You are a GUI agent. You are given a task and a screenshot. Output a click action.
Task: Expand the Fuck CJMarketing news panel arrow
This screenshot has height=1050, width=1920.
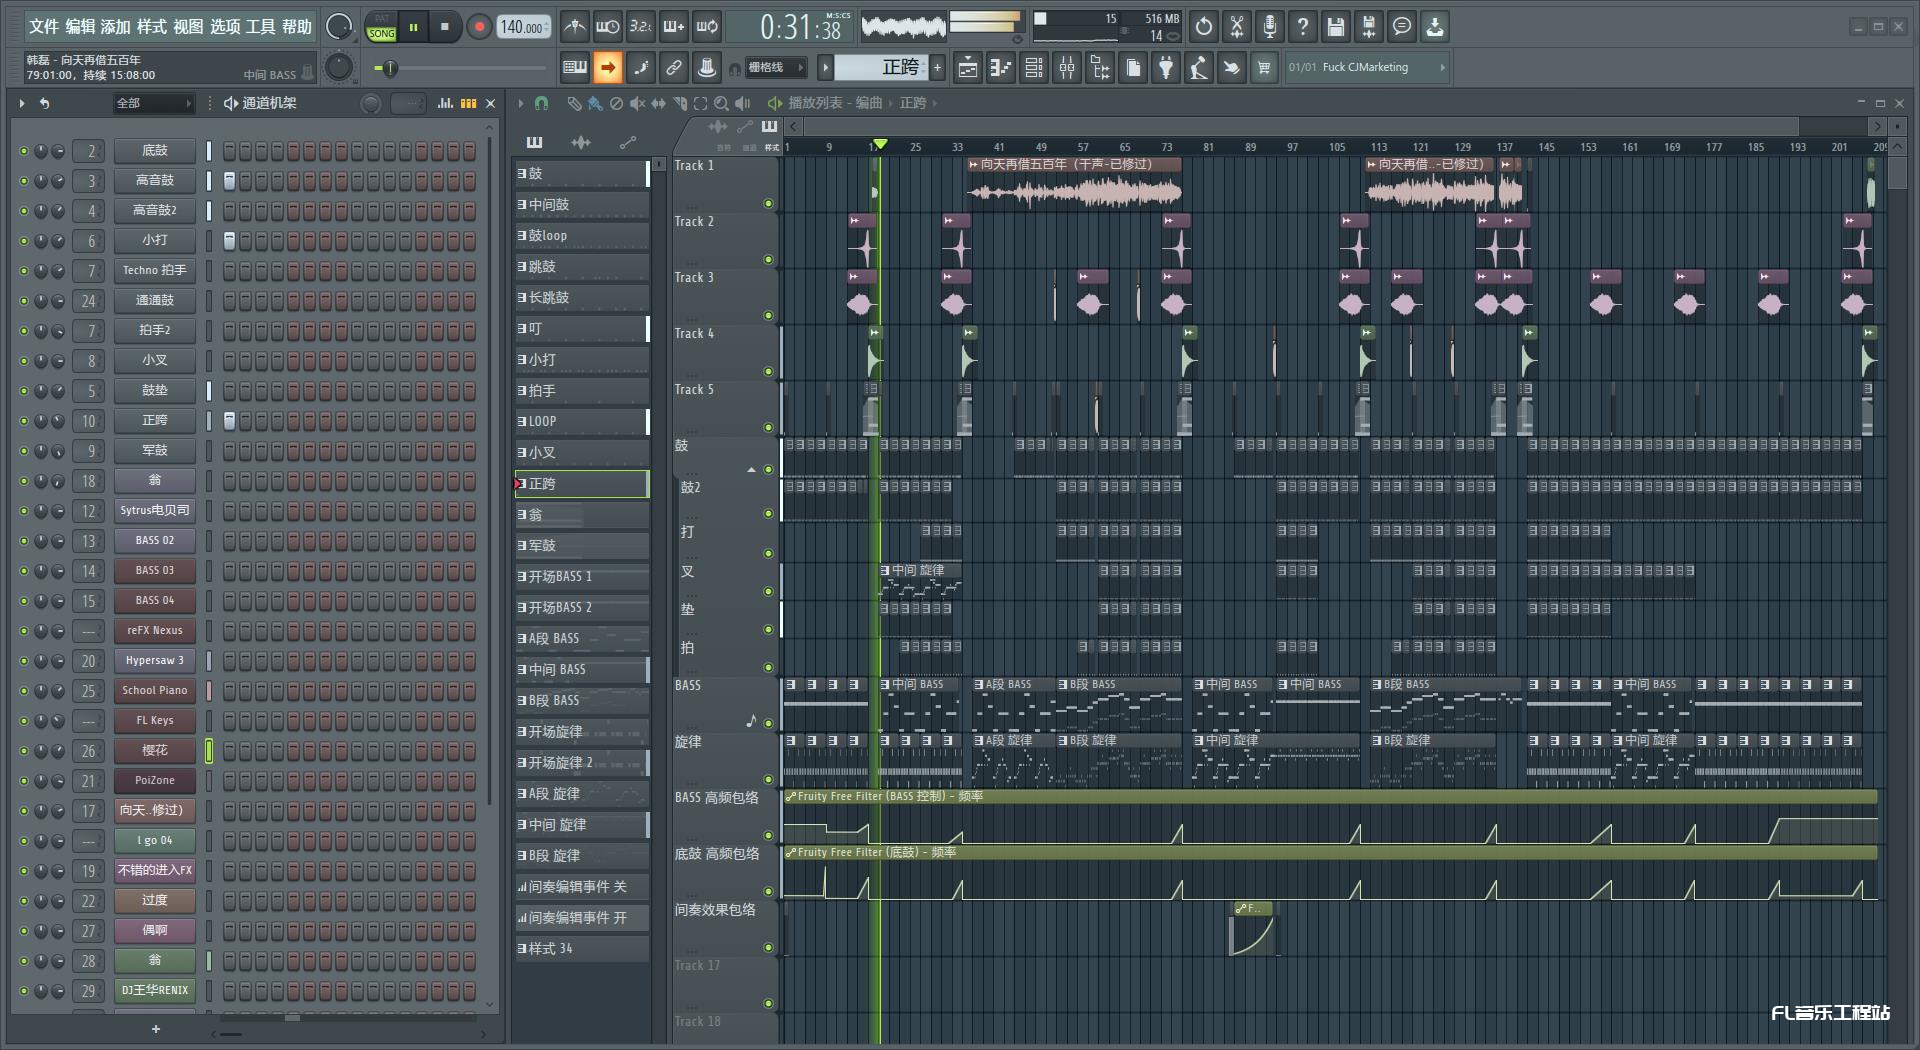click(1442, 68)
